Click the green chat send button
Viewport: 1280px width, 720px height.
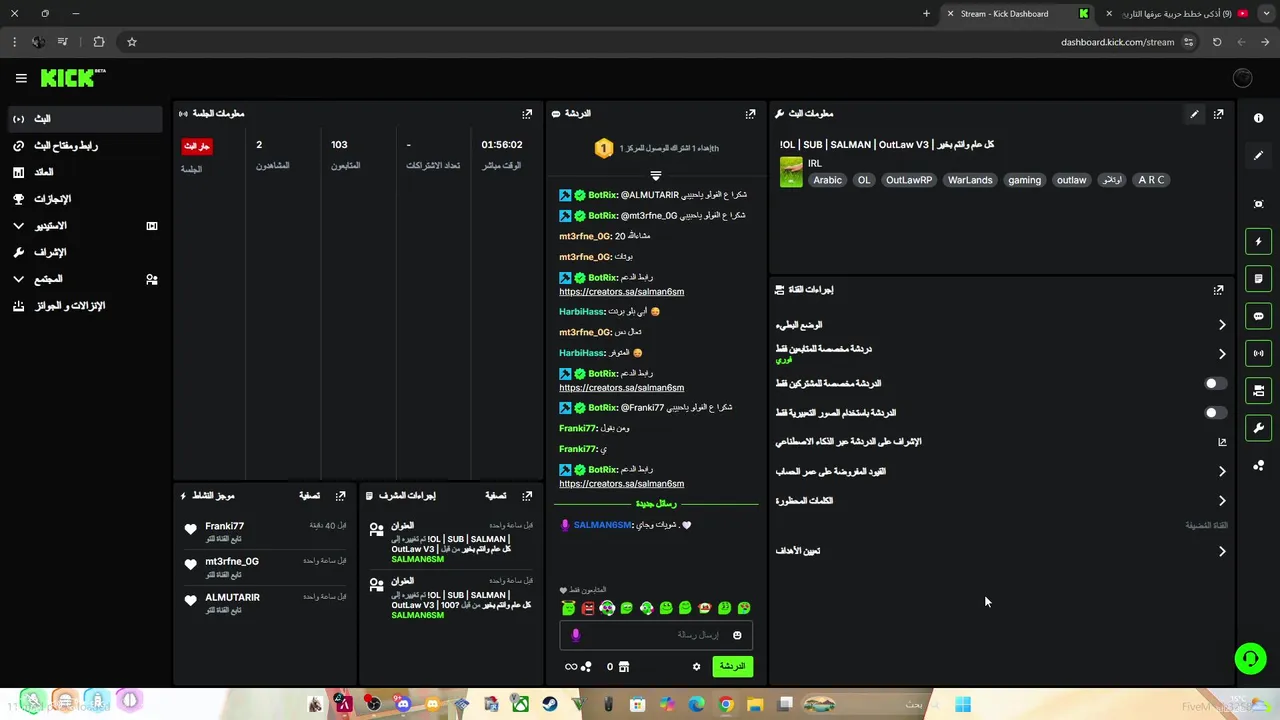[x=733, y=666]
